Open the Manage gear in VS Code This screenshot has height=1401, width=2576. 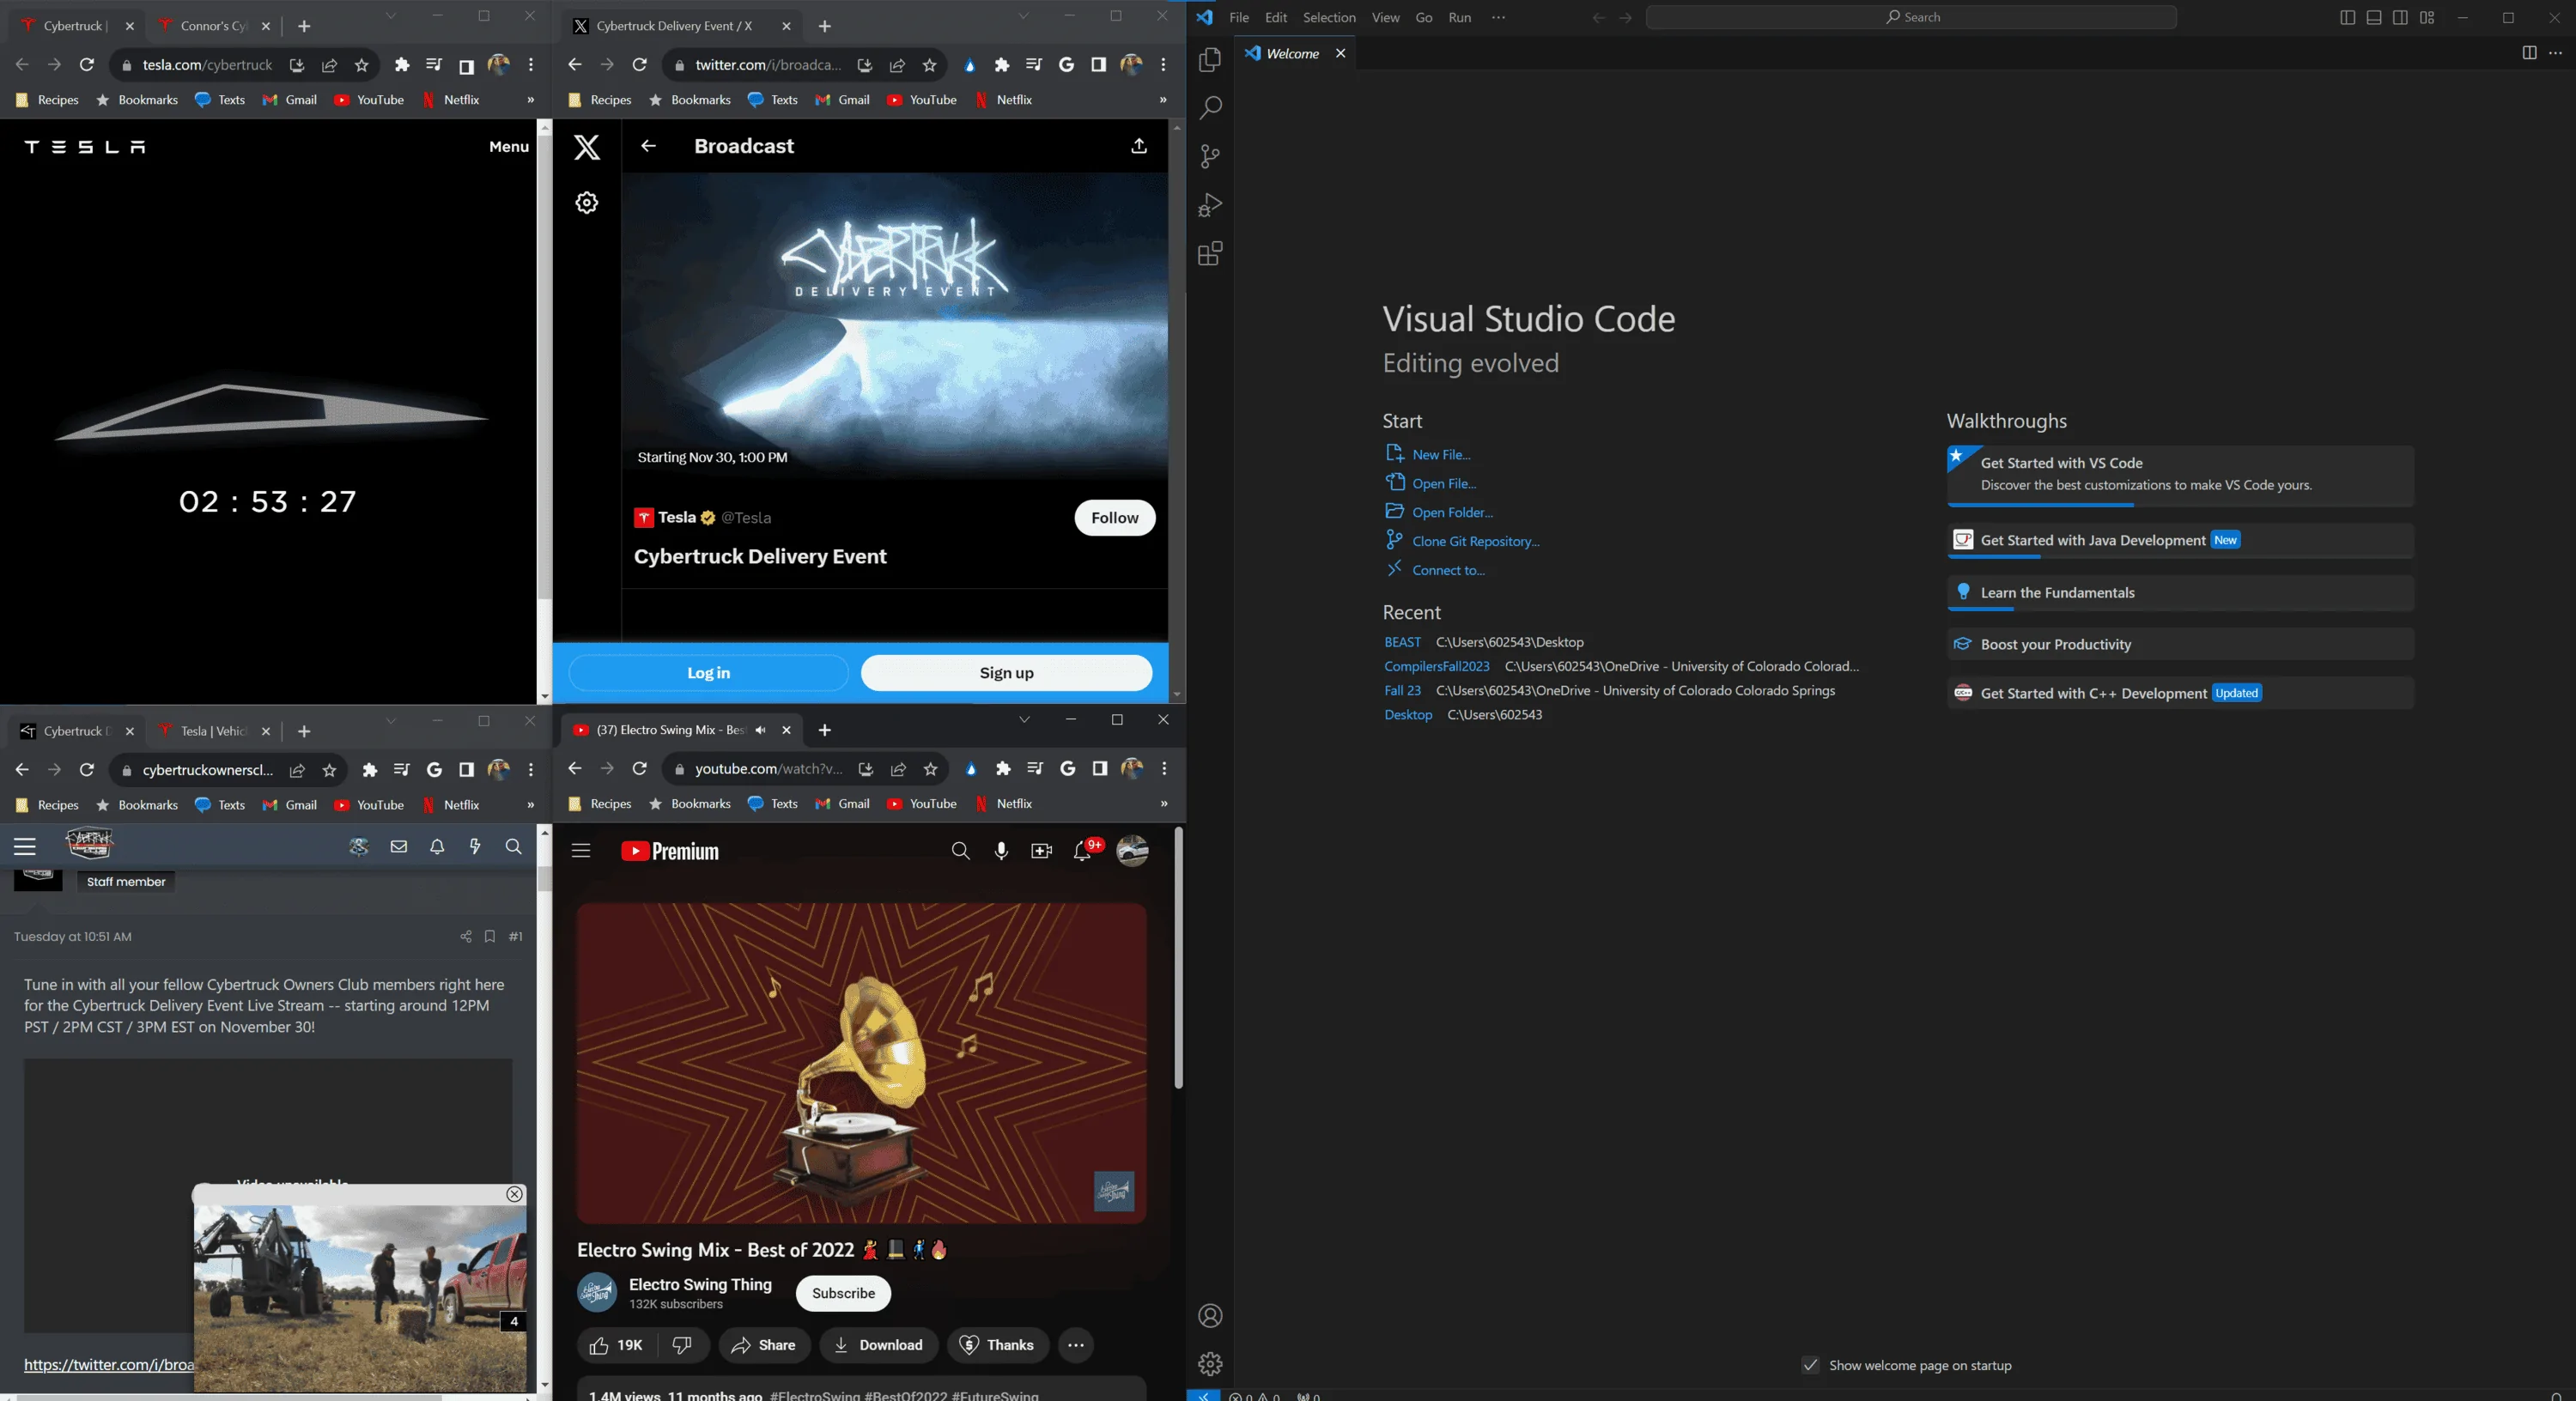click(x=1210, y=1364)
